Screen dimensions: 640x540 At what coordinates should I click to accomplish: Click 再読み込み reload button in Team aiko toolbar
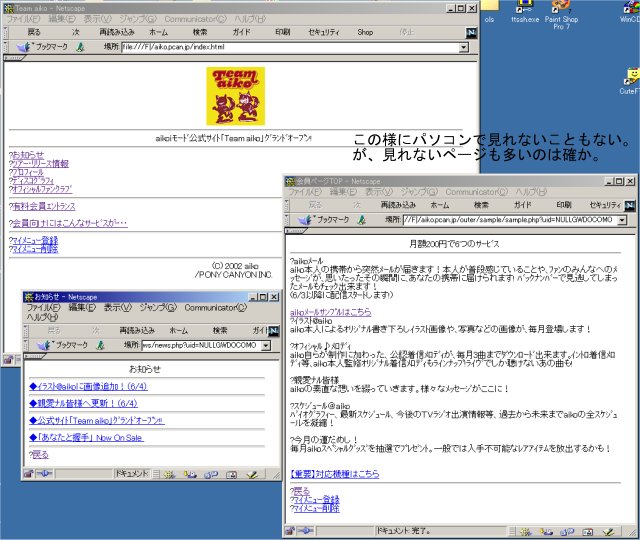[117, 32]
